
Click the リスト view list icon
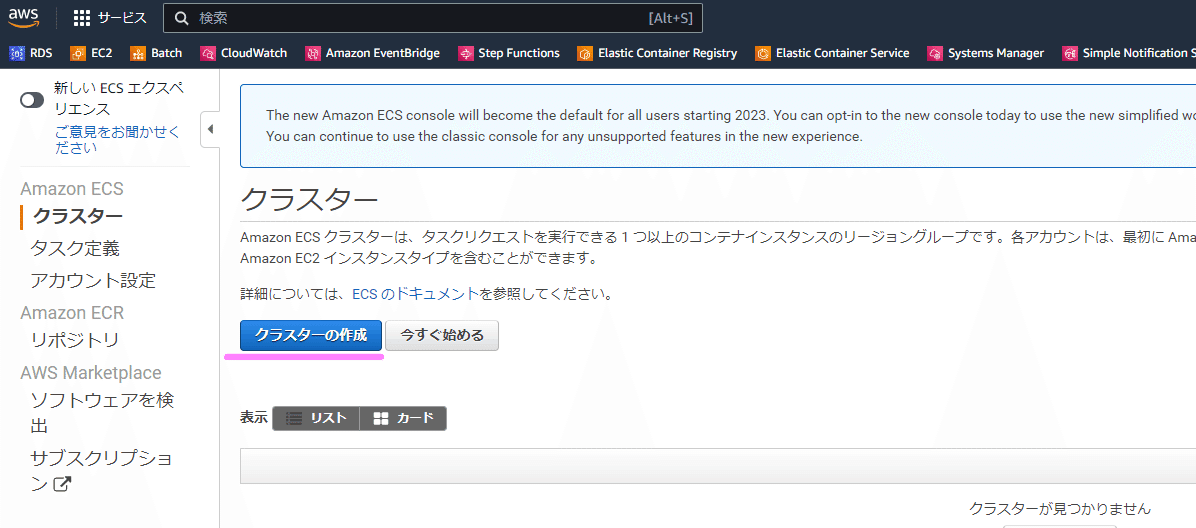click(x=294, y=418)
